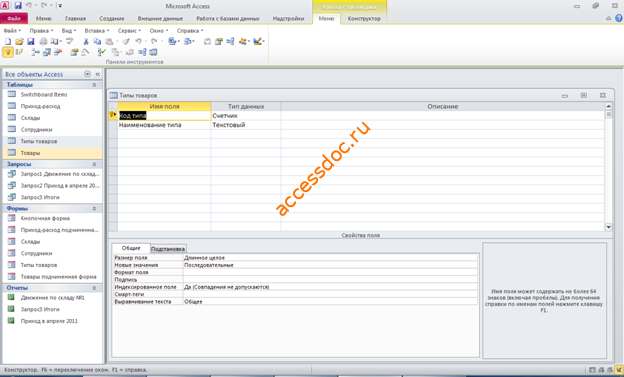The height and width of the screenshot is (377, 624).
Task: Click the Open folder icon in the toolbar
Action: coord(19,41)
